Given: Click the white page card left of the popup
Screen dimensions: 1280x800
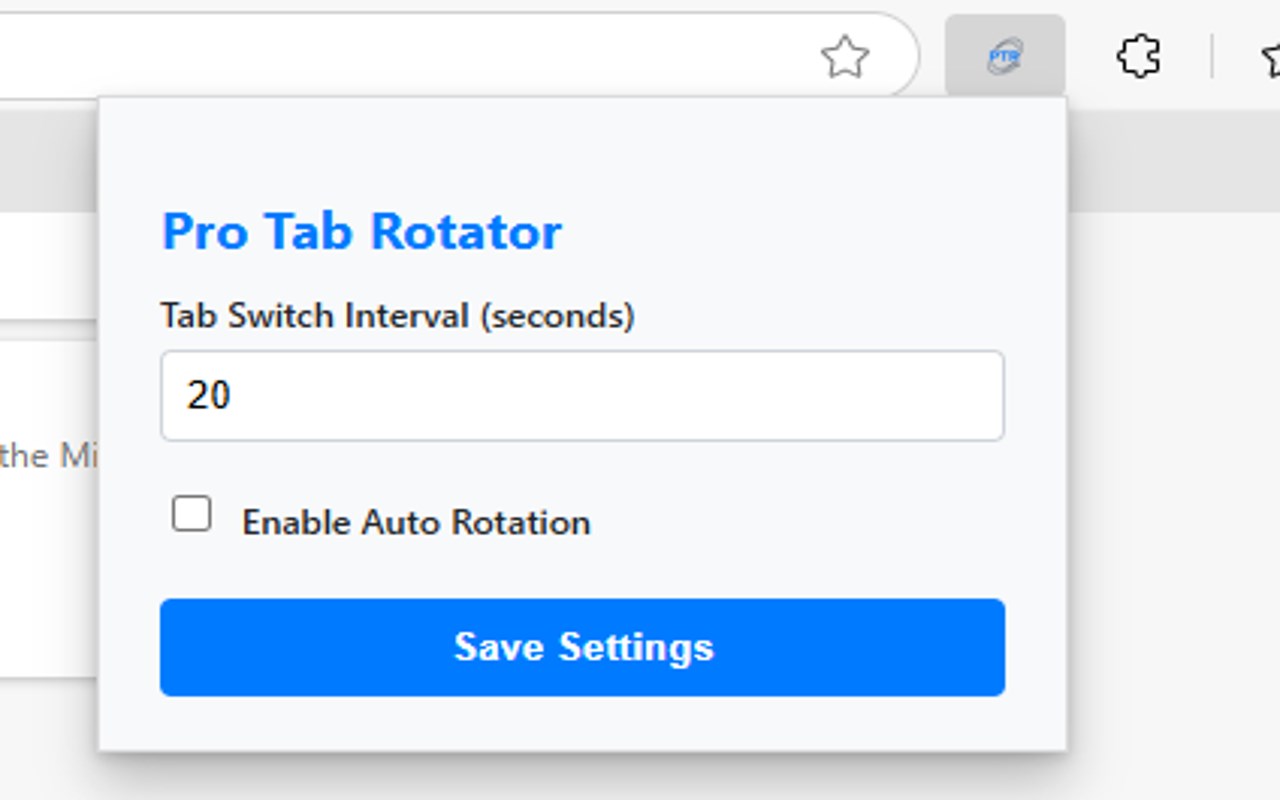Looking at the screenshot, I should [x=48, y=560].
